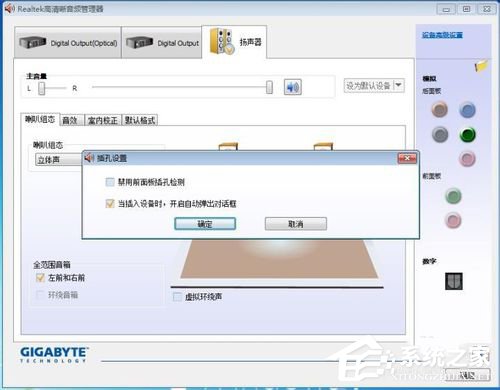Click the dark green active rear jack
The height and width of the screenshot is (390, 500).
click(x=467, y=135)
